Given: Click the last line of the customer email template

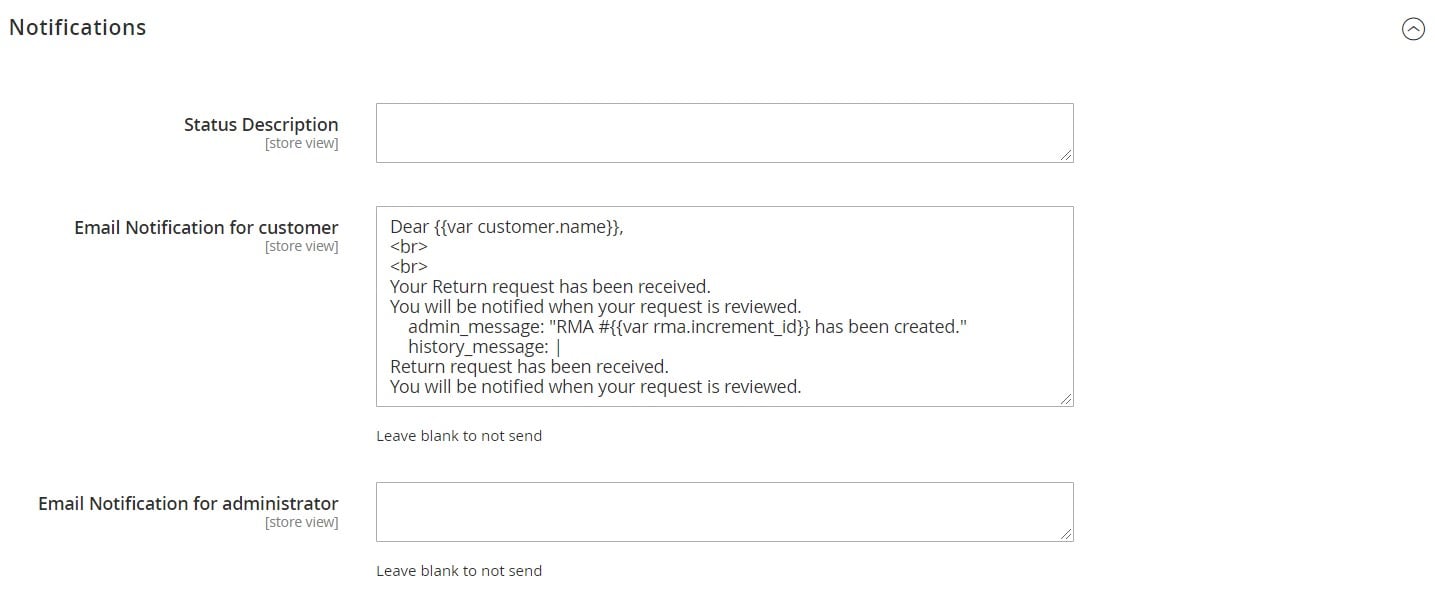Looking at the screenshot, I should (x=596, y=387).
